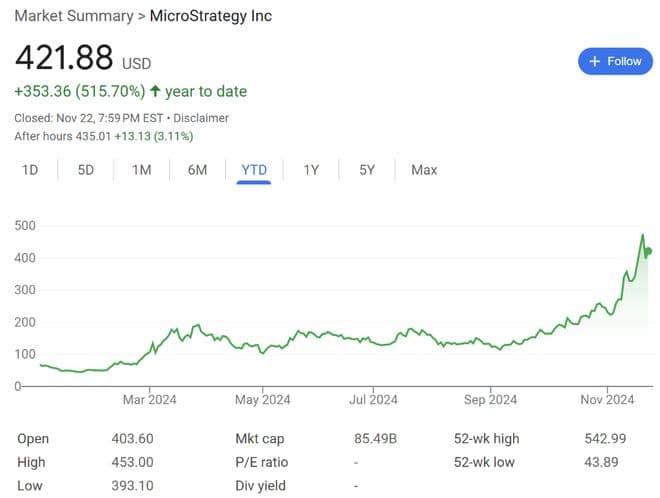Switch to the 5D time range
Screen dimensions: 660x498
[x=86, y=170]
